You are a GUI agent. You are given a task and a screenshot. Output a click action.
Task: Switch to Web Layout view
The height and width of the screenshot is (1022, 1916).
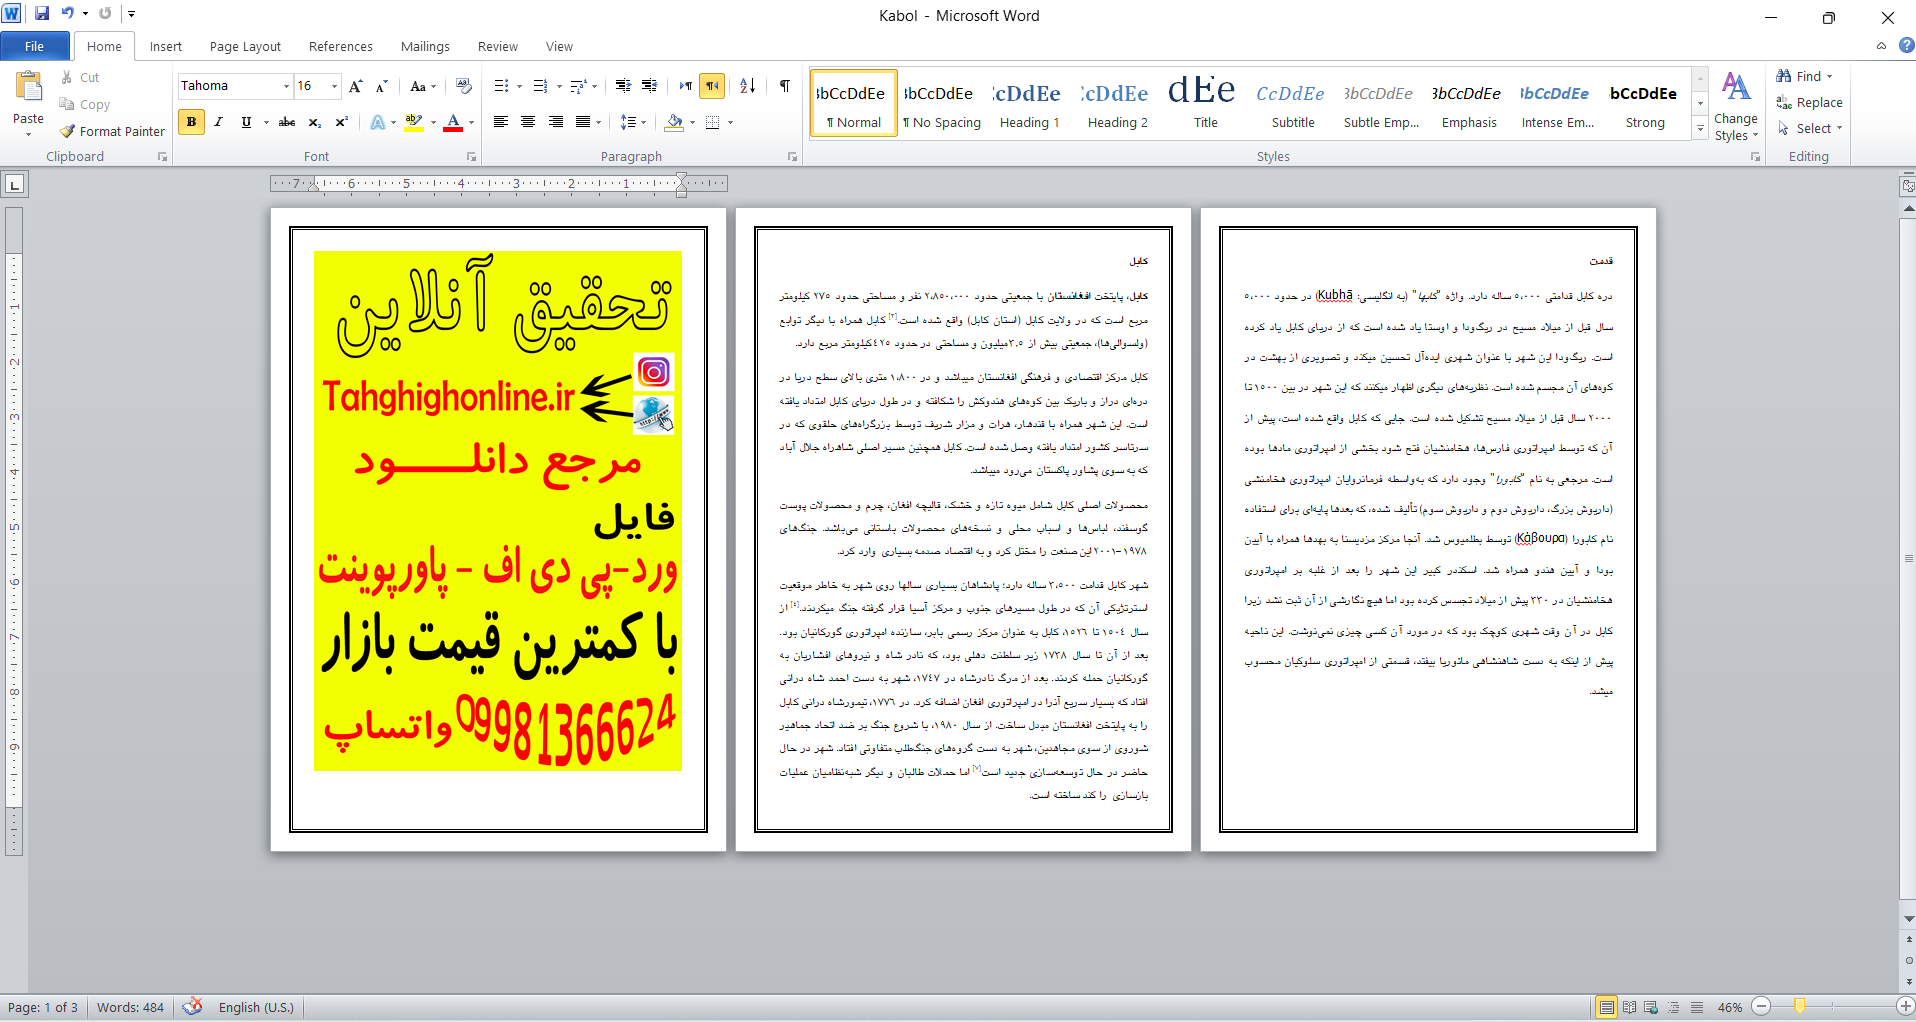[x=1651, y=1007]
